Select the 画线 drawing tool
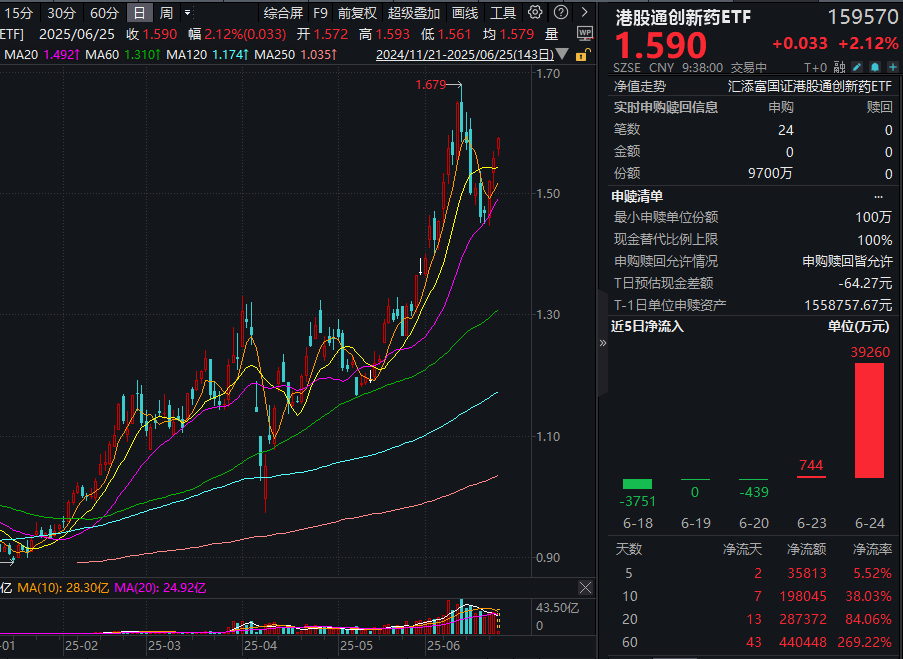903x659 pixels. (465, 12)
